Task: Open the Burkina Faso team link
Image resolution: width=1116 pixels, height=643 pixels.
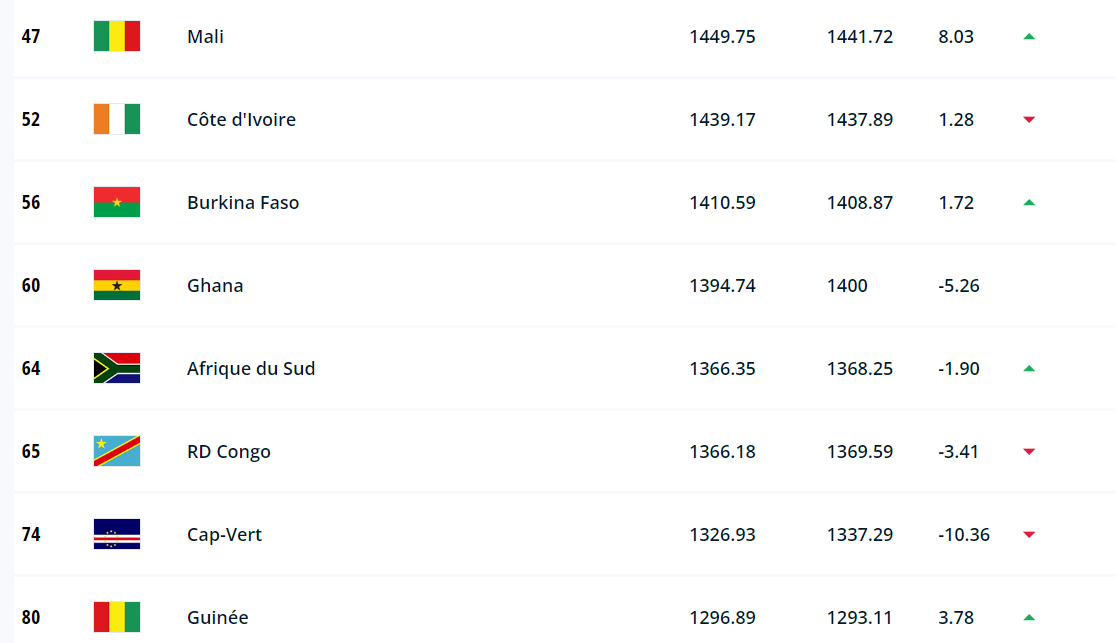Action: coord(243,203)
